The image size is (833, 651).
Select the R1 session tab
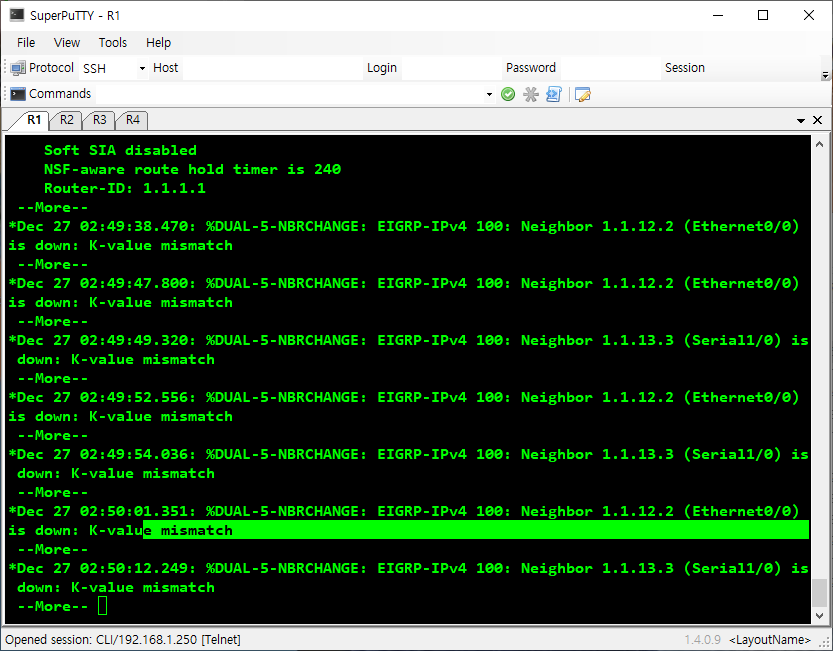click(x=34, y=120)
